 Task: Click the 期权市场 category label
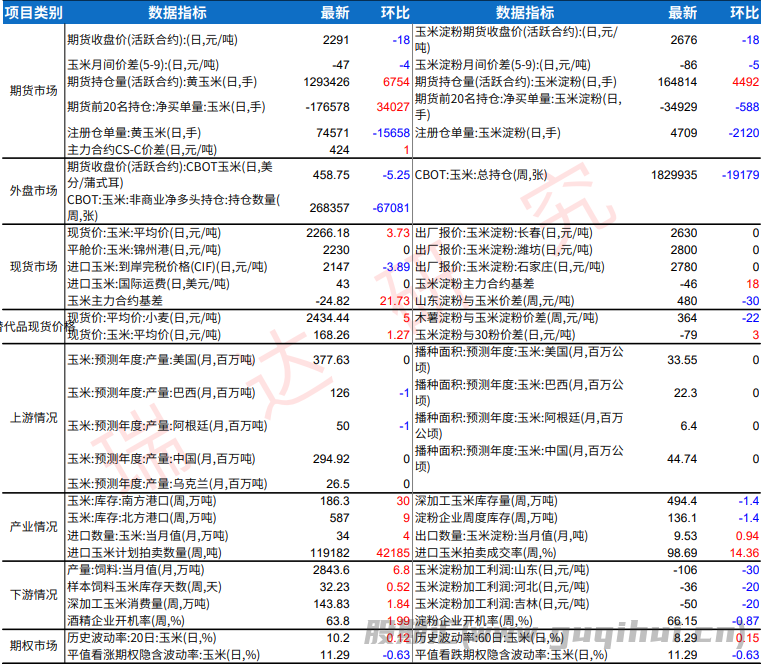tap(33, 646)
